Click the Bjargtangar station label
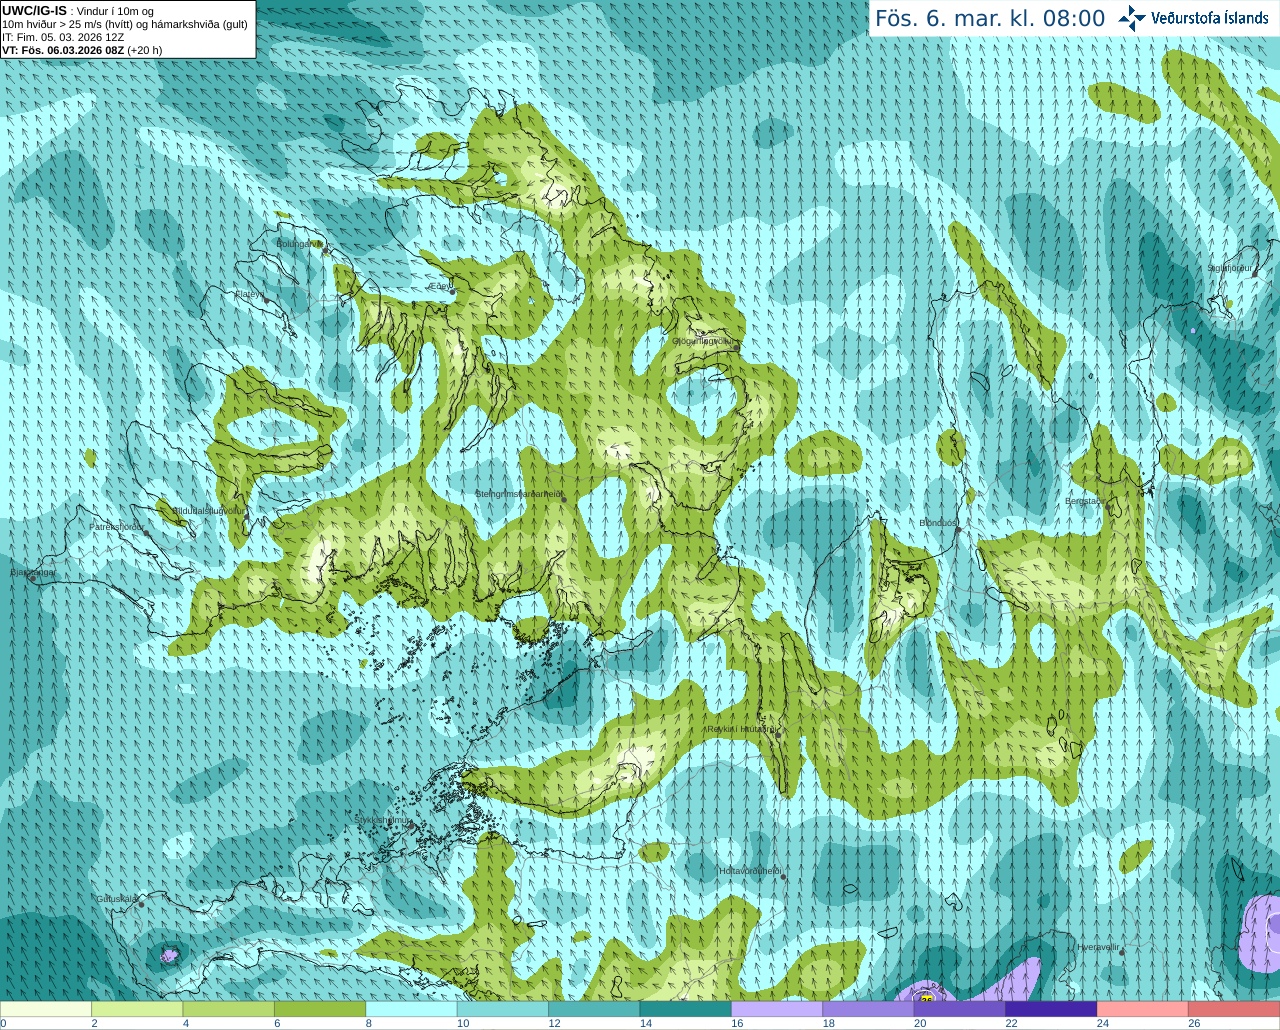Screen dimensions: 1280x1030 [x=33, y=573]
